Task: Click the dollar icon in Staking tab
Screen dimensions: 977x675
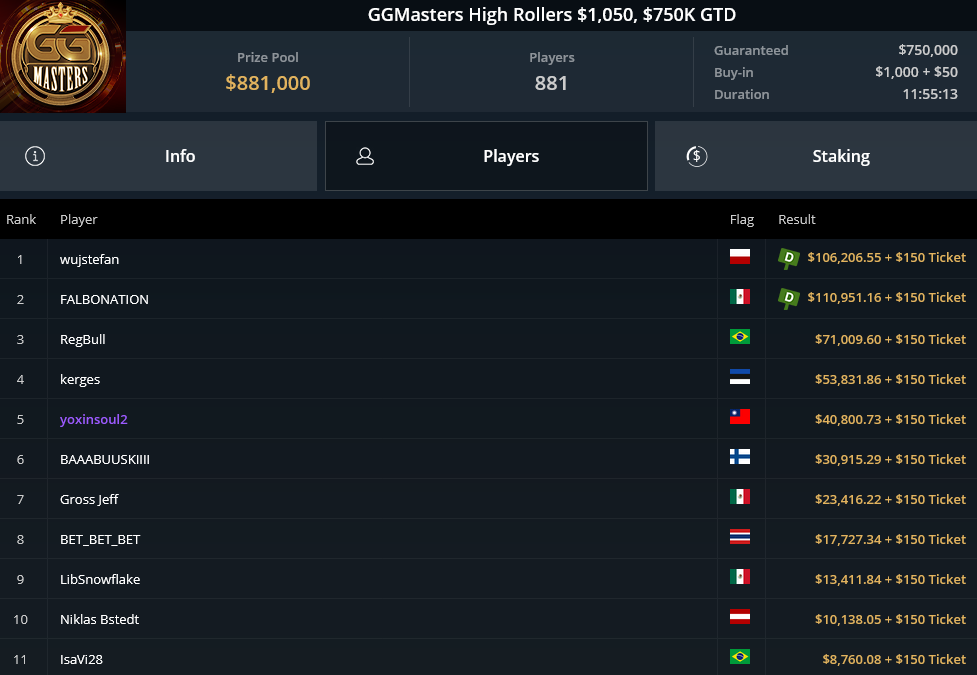Action: point(697,156)
